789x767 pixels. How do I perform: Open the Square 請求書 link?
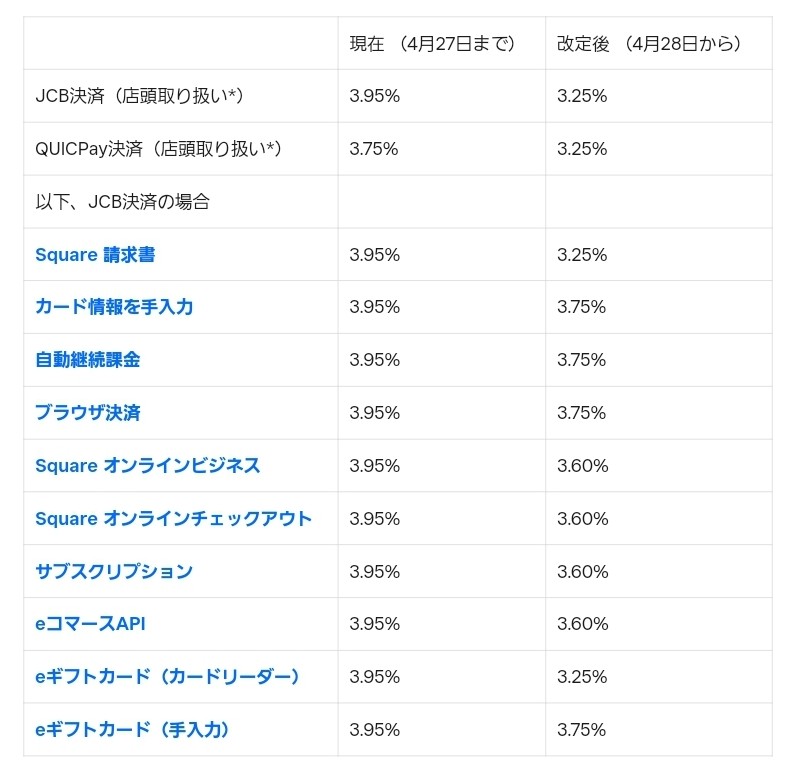coord(95,255)
